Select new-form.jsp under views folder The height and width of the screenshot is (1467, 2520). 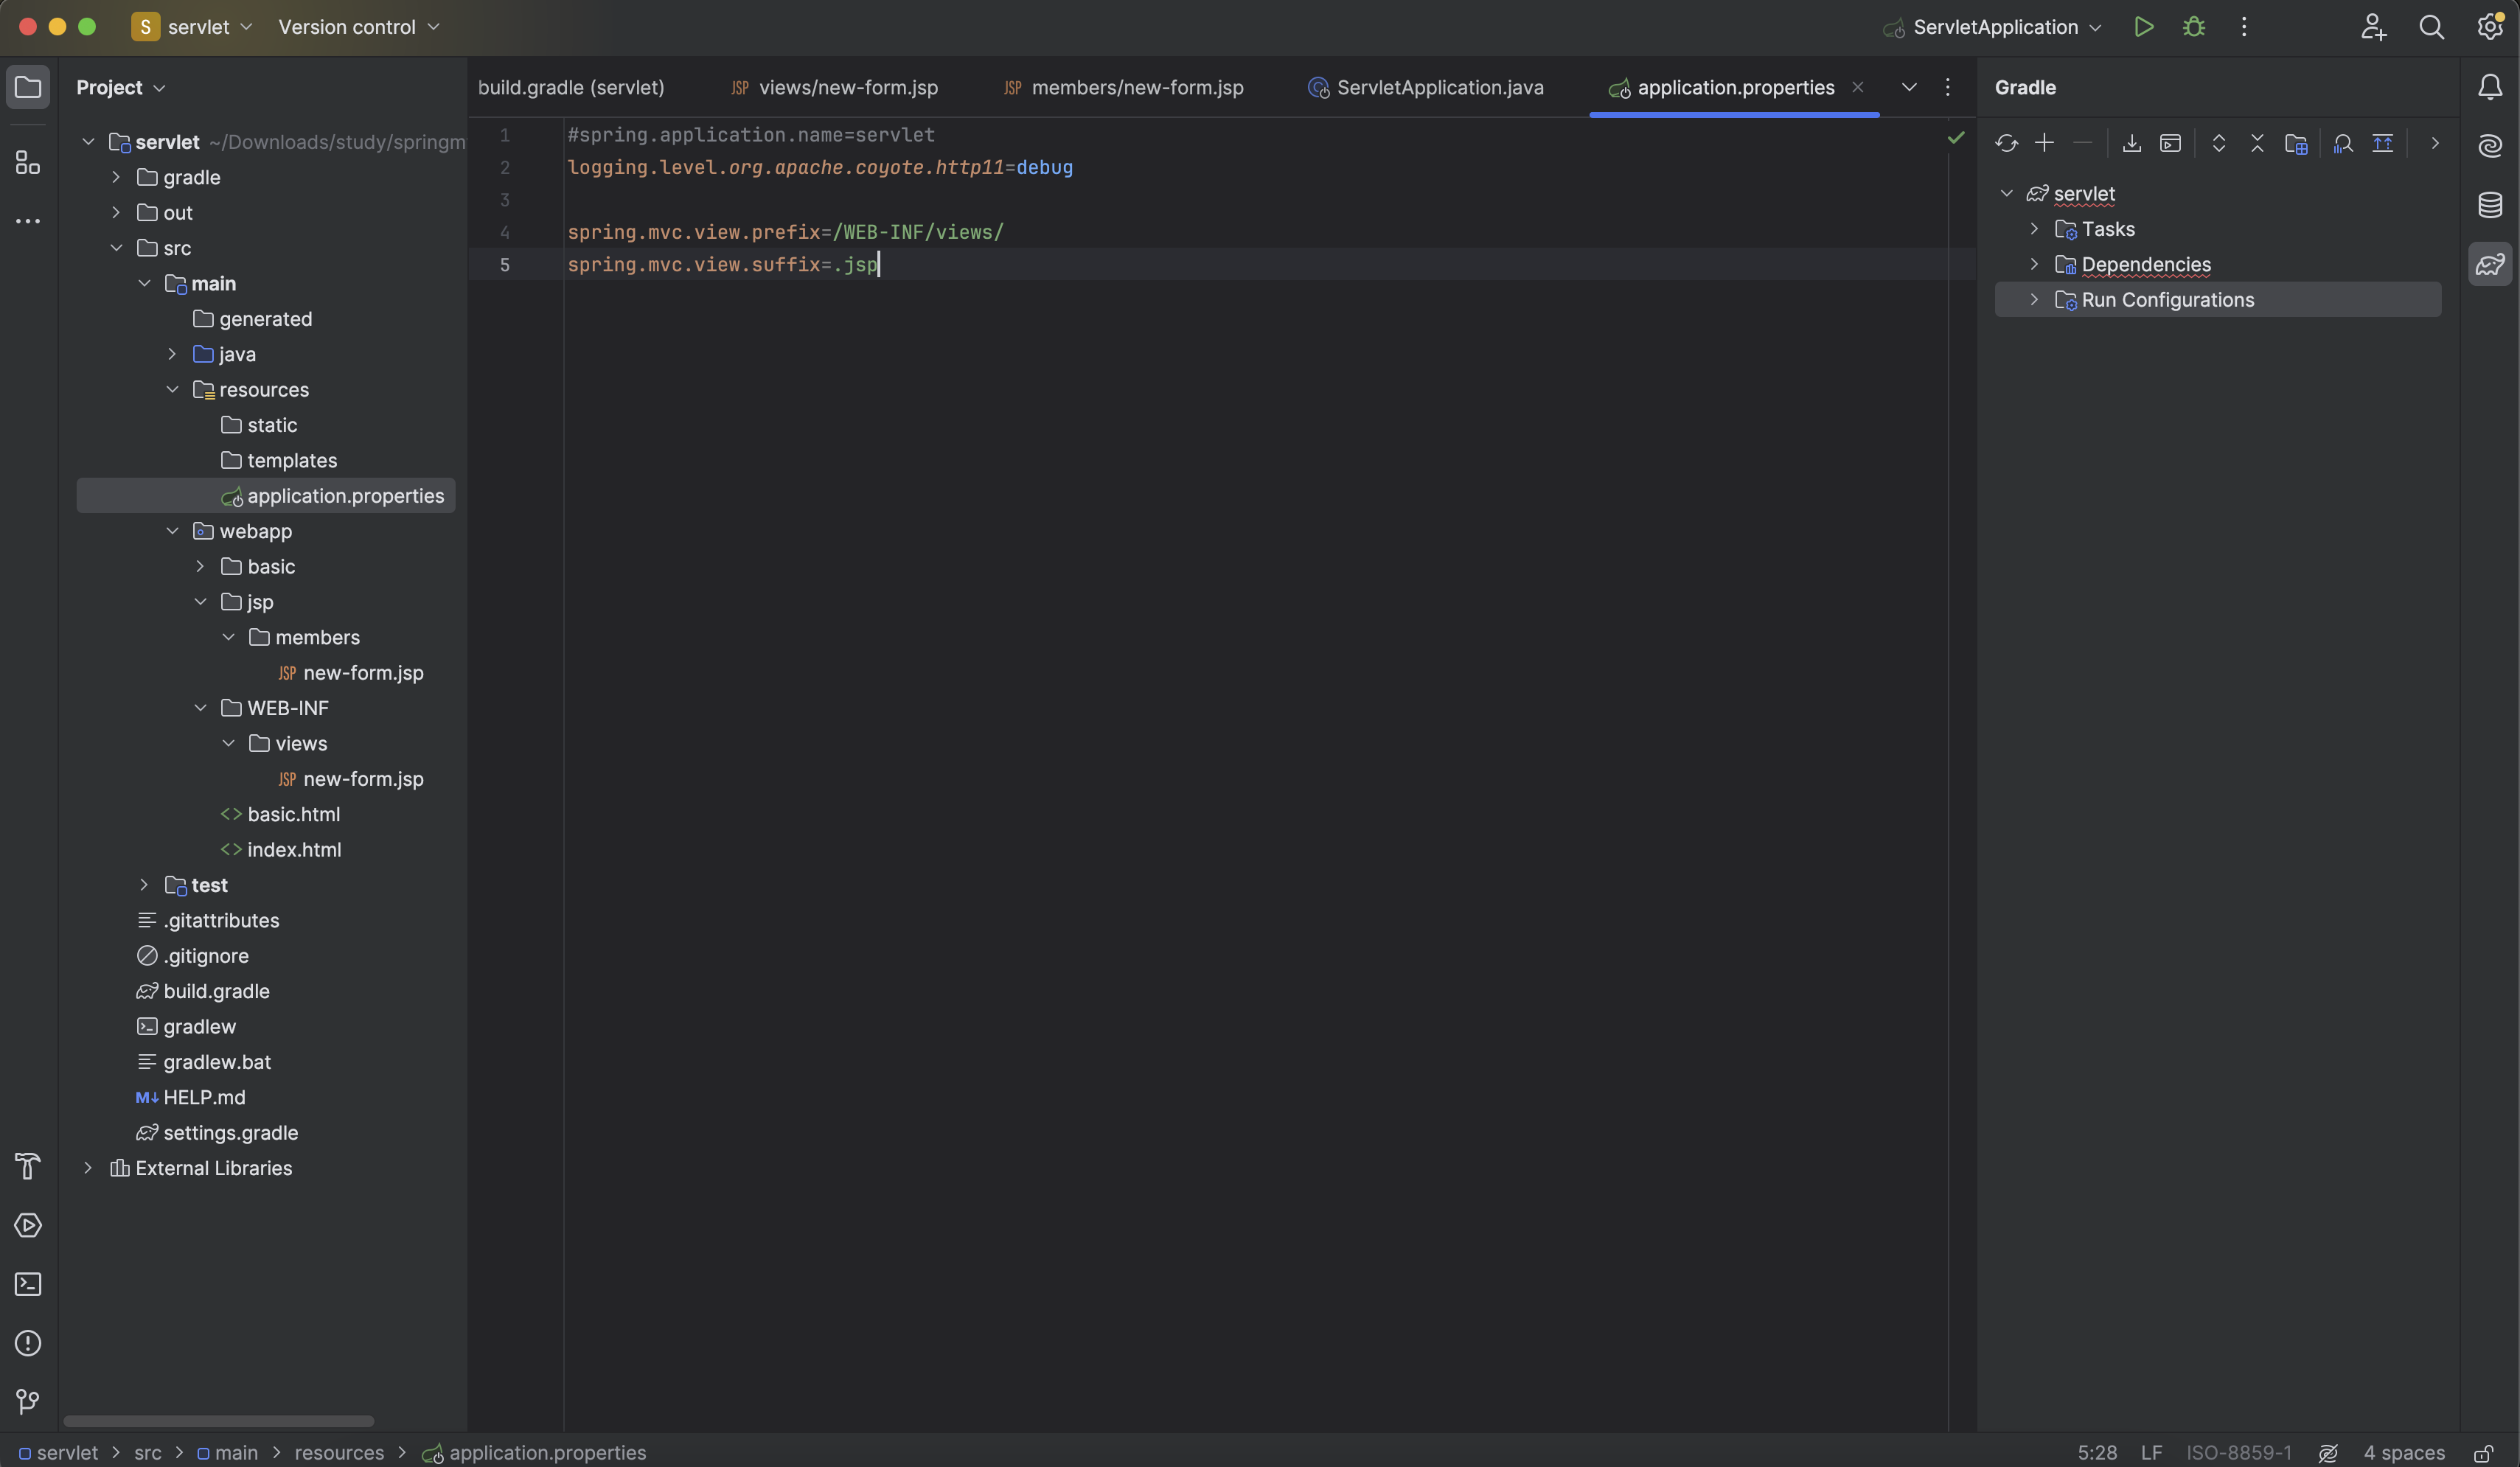(x=362, y=779)
